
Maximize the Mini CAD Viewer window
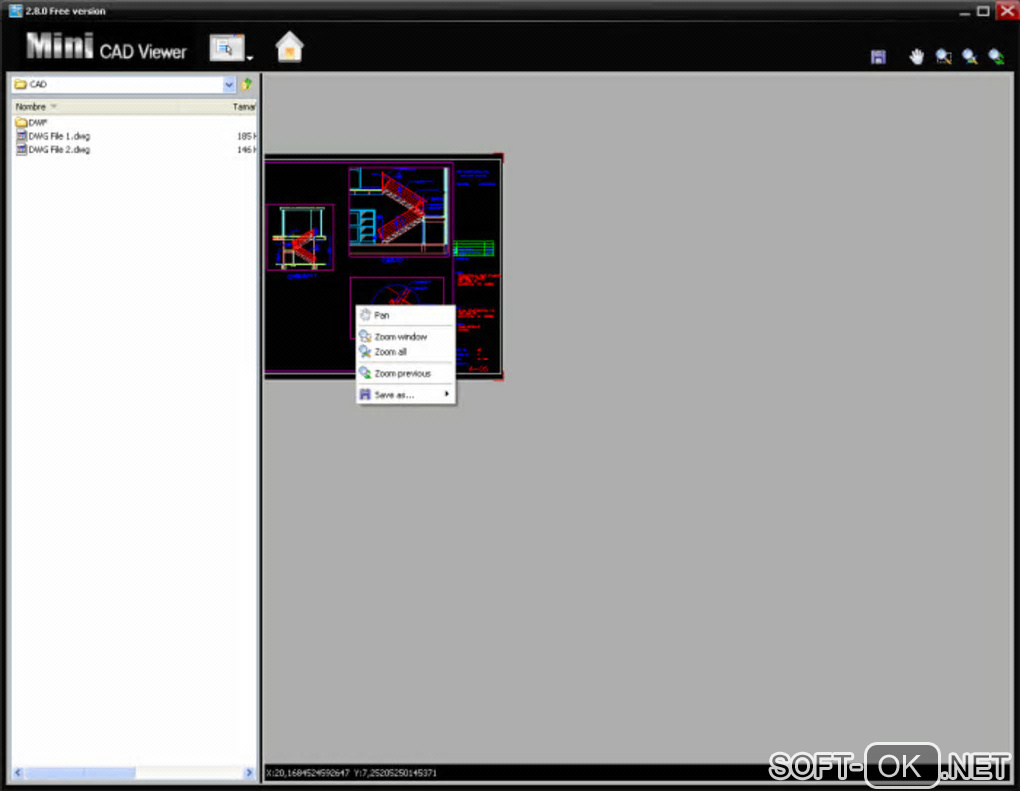pos(984,11)
